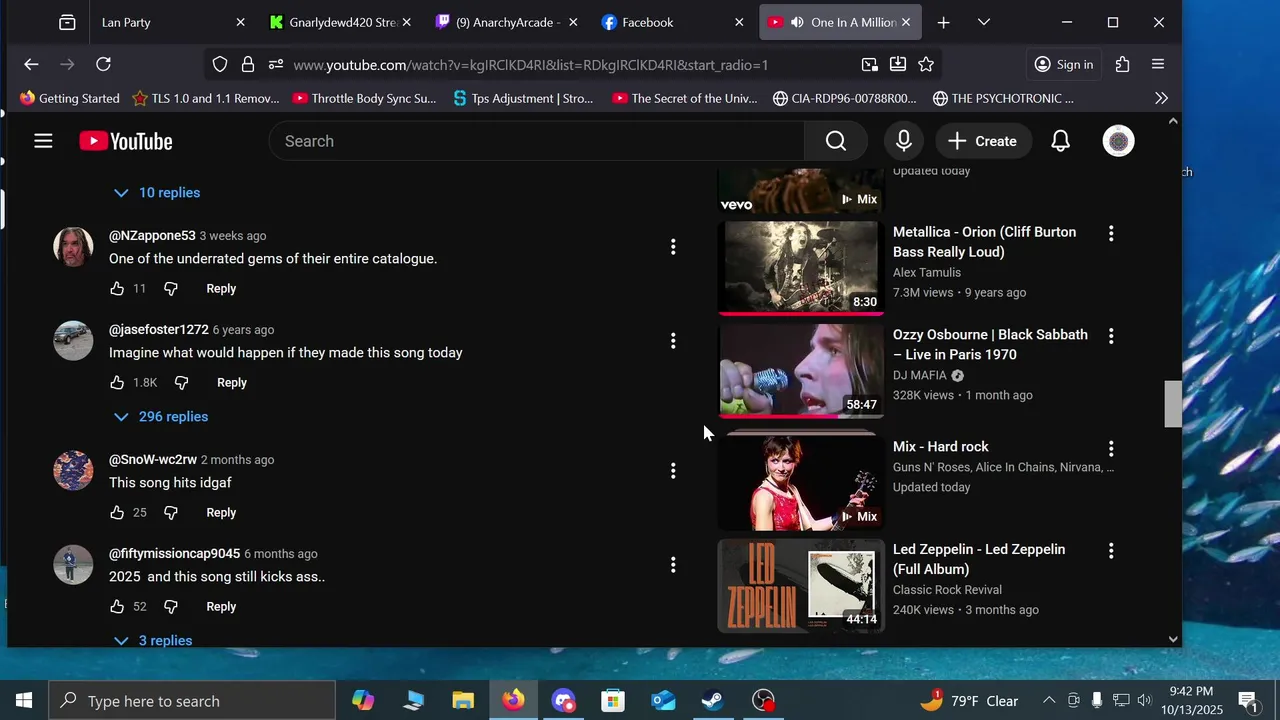Screen dimensions: 1280x720
Task: Reply to the @fiftymissioncap9045 comment
Action: tap(221, 606)
